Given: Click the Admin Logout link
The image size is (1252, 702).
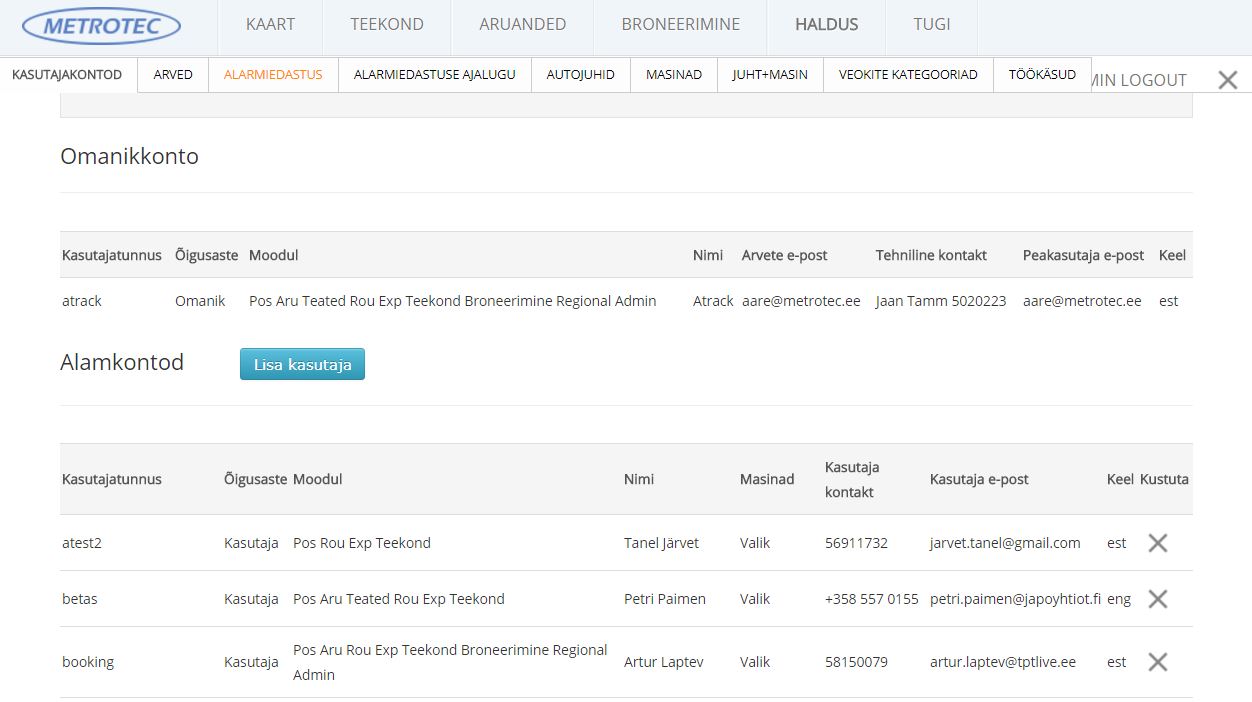Looking at the screenshot, I should [x=1139, y=80].
